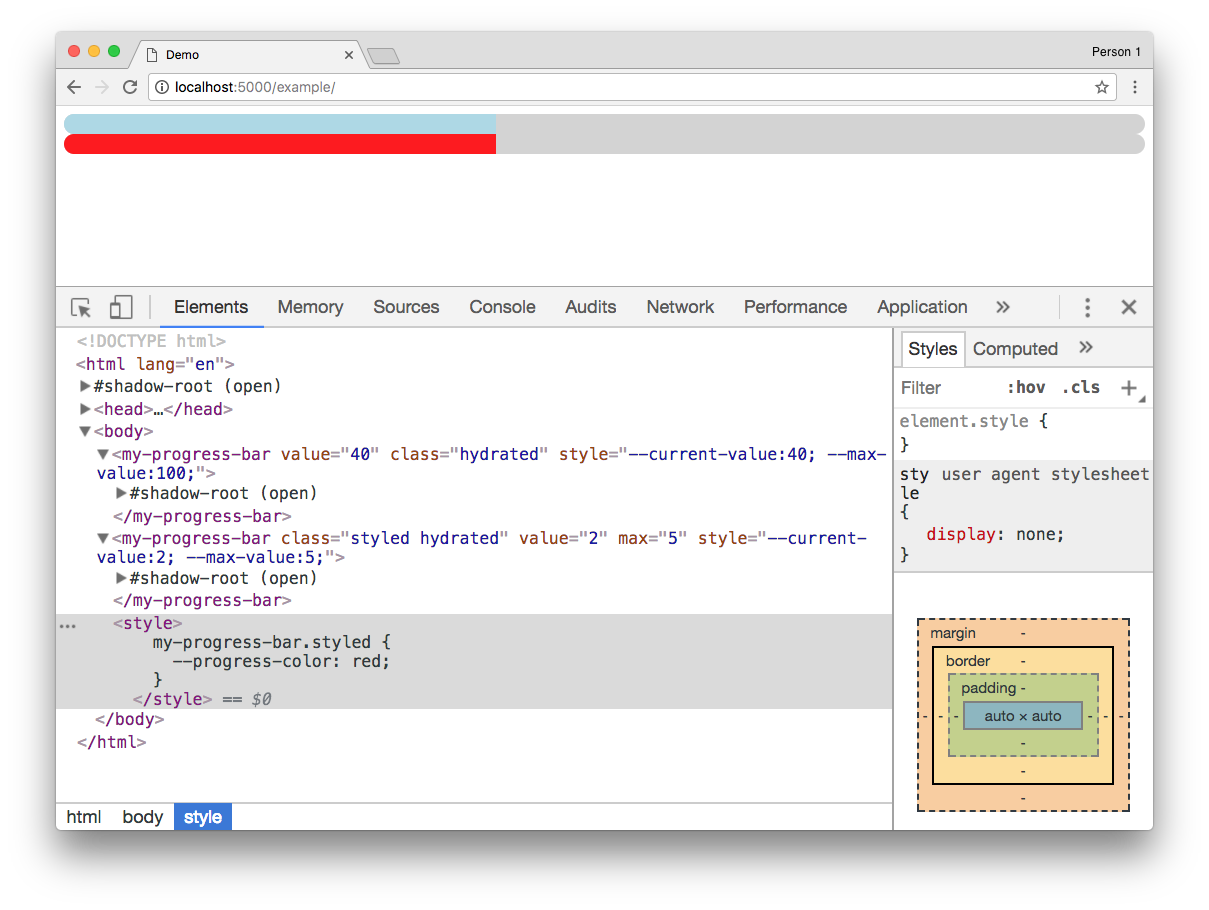Open the Person 1 profile
The height and width of the screenshot is (910, 1209).
click(x=1116, y=51)
